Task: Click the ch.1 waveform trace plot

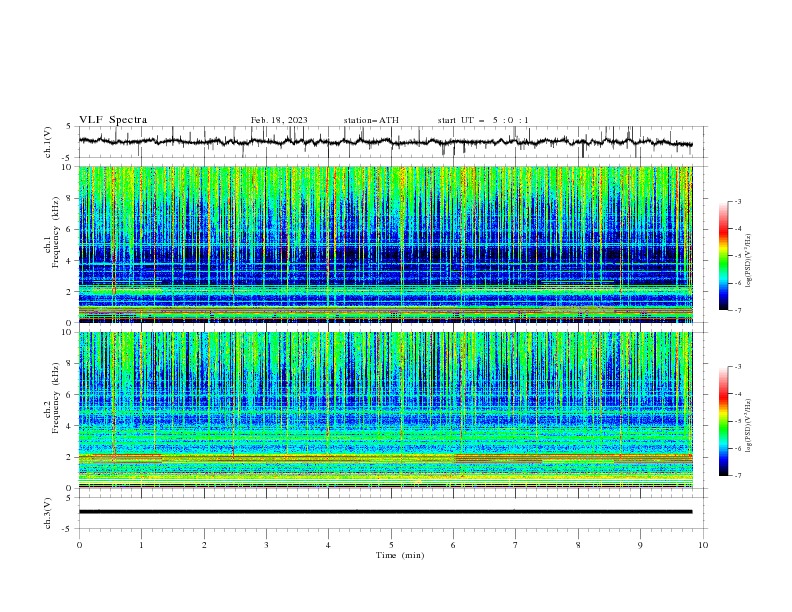Action: (x=385, y=142)
